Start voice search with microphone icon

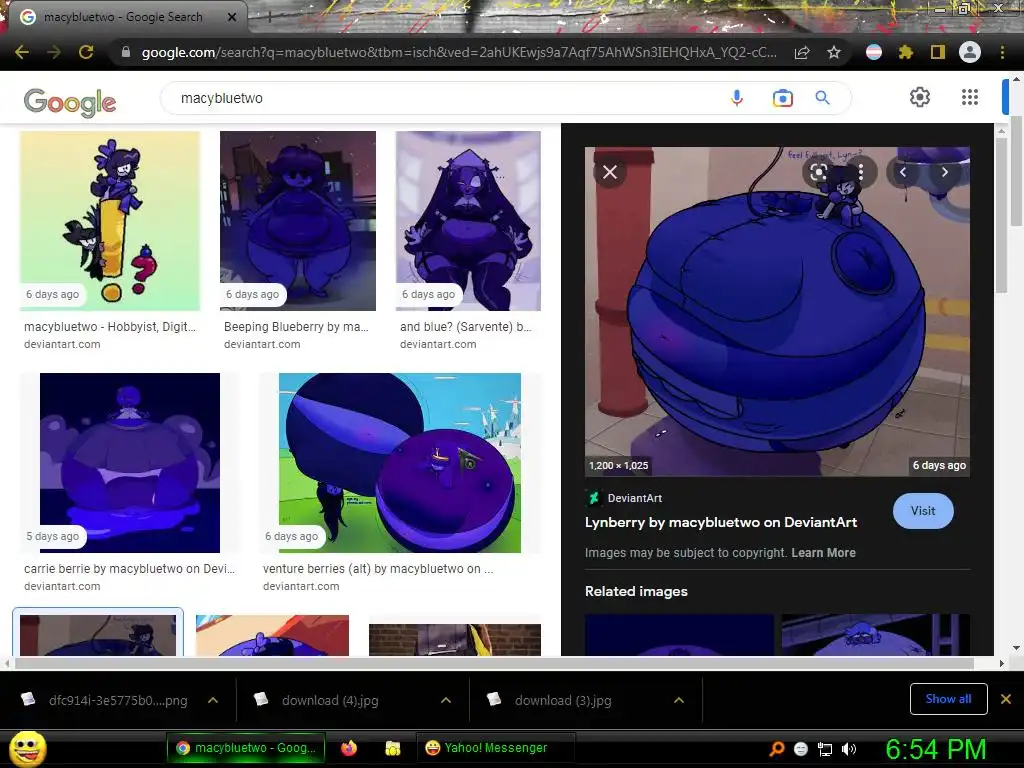(x=737, y=98)
